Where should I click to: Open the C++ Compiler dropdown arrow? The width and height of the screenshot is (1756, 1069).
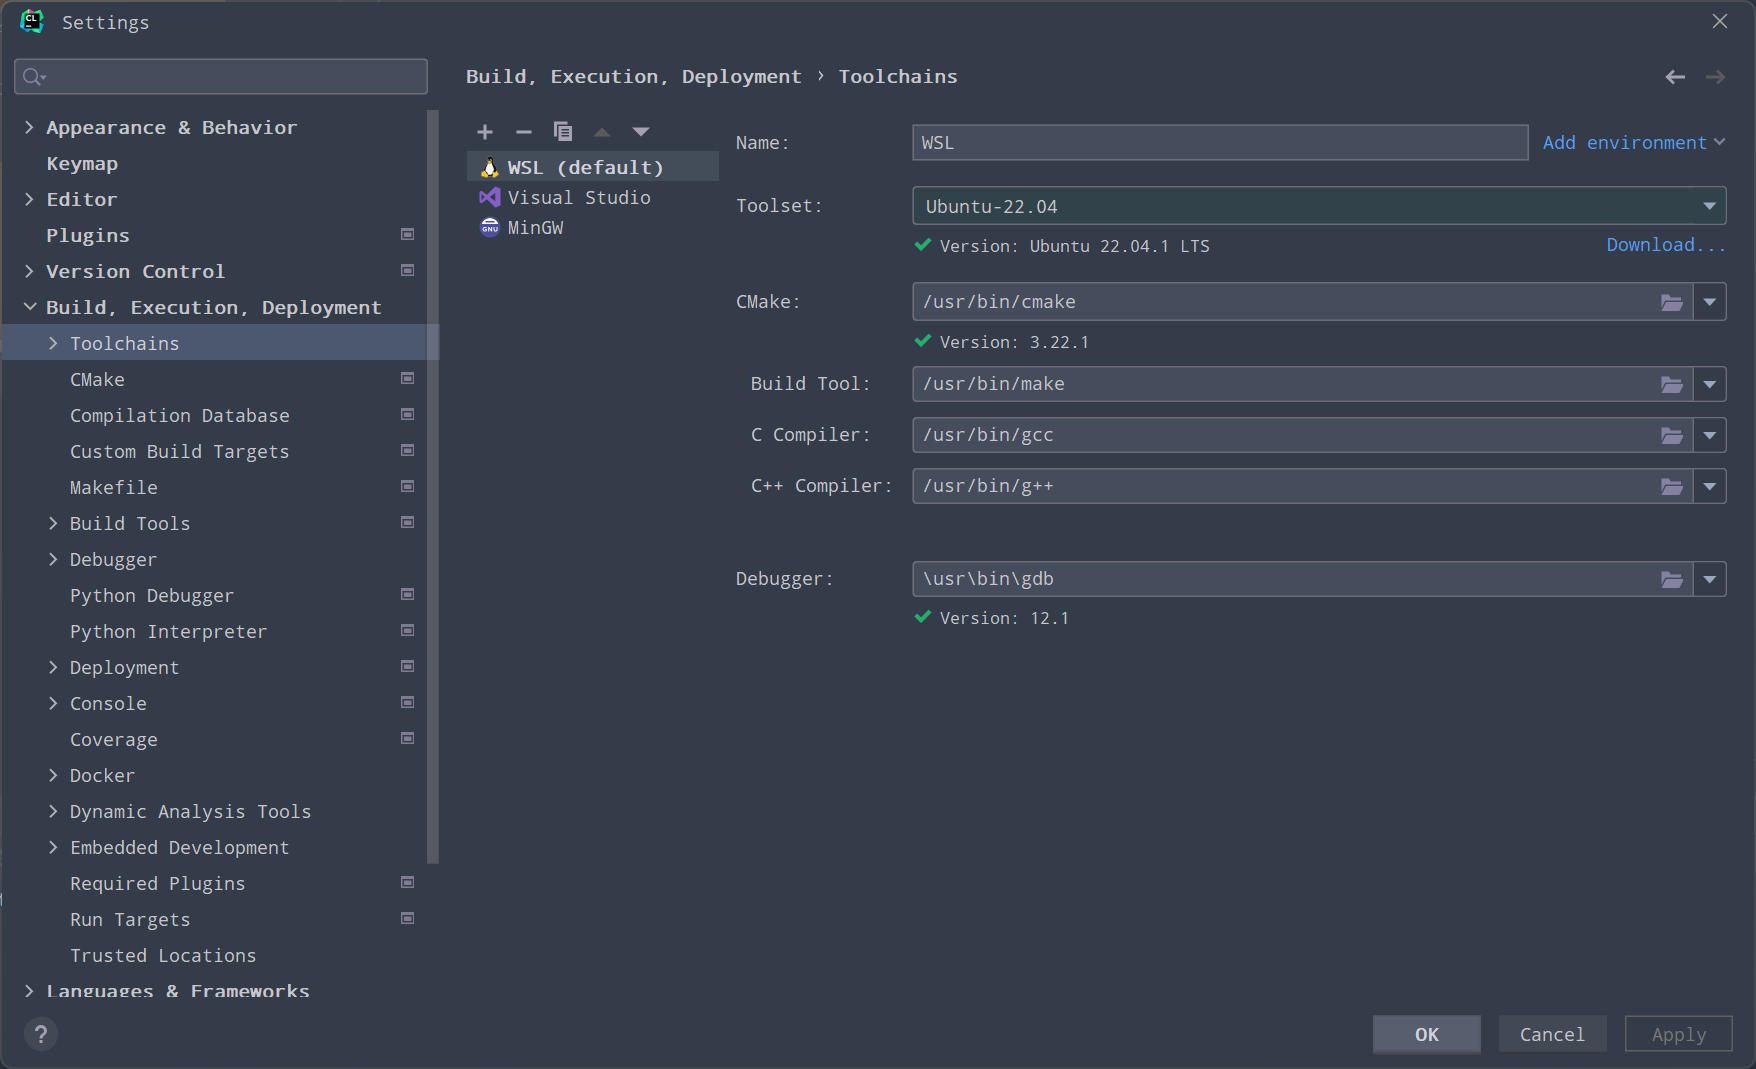[x=1710, y=486]
